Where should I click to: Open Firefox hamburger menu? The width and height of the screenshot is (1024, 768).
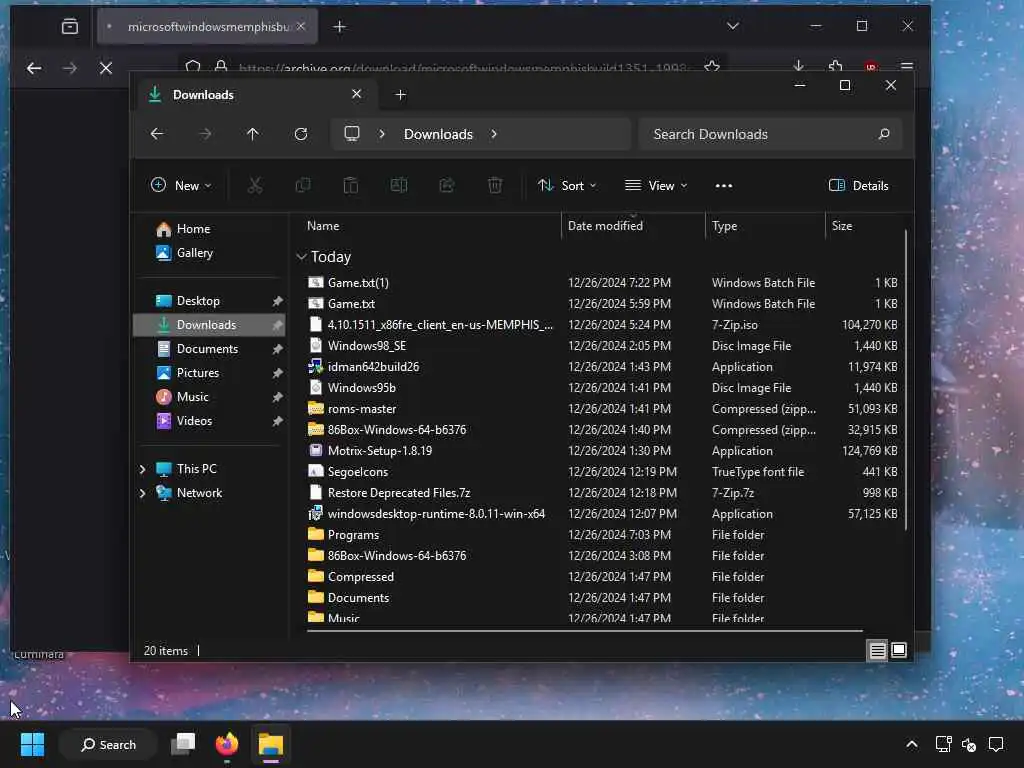pyautogui.click(x=906, y=66)
